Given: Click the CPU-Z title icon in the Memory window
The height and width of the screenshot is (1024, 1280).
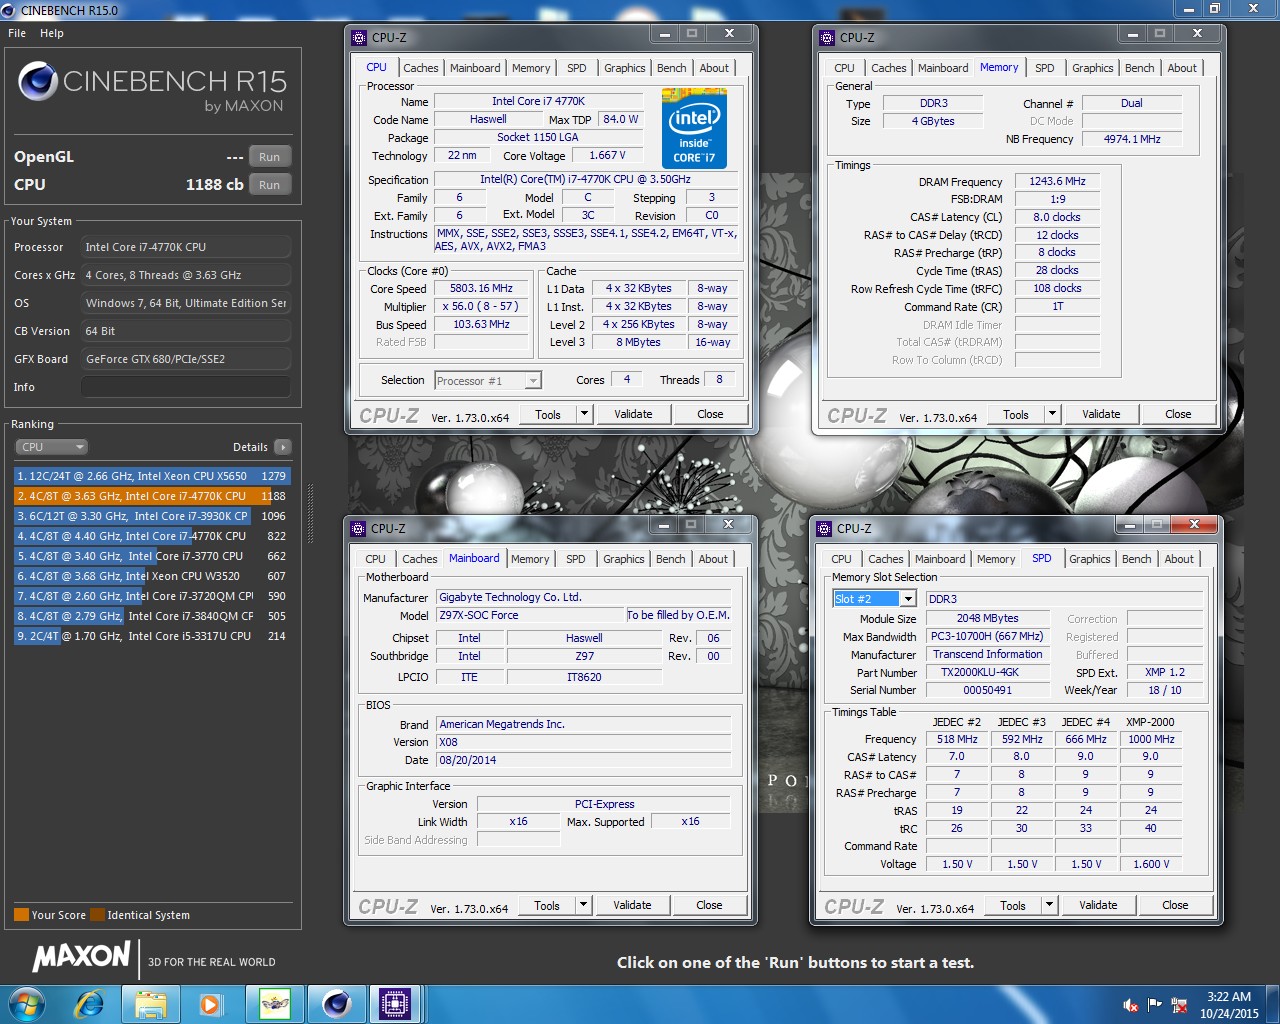Looking at the screenshot, I should (x=827, y=37).
